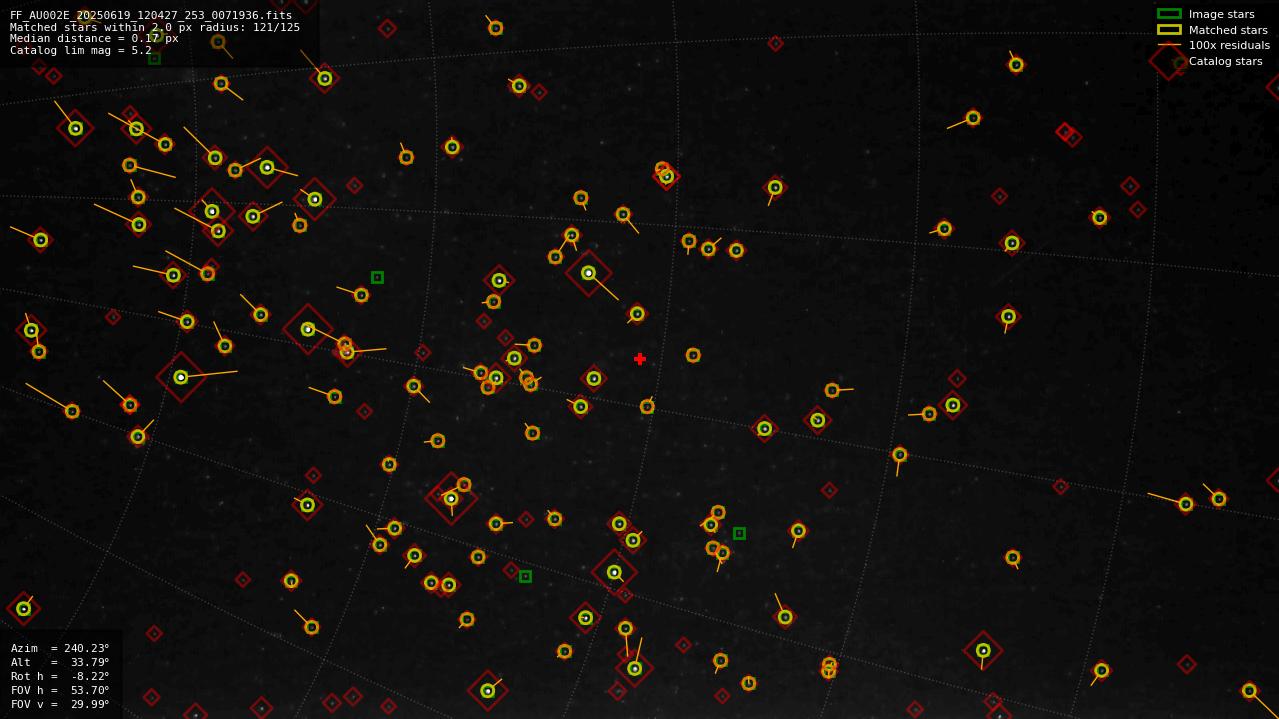The image size is (1279, 719).
Task: Click the 'Azim = 240.23°' readout
Action: tap(60, 648)
